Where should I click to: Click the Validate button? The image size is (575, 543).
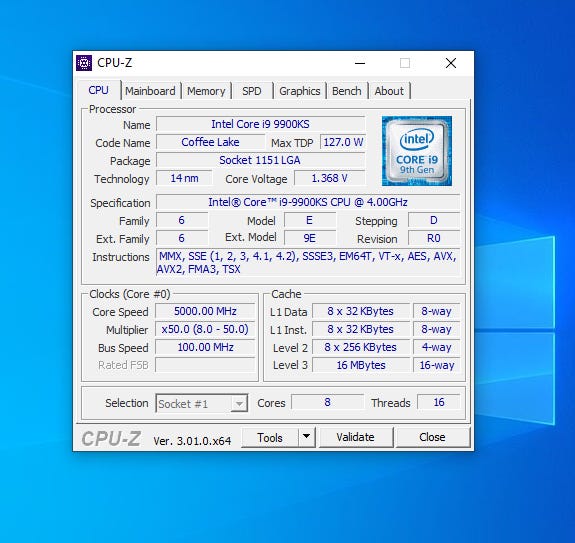pos(355,437)
